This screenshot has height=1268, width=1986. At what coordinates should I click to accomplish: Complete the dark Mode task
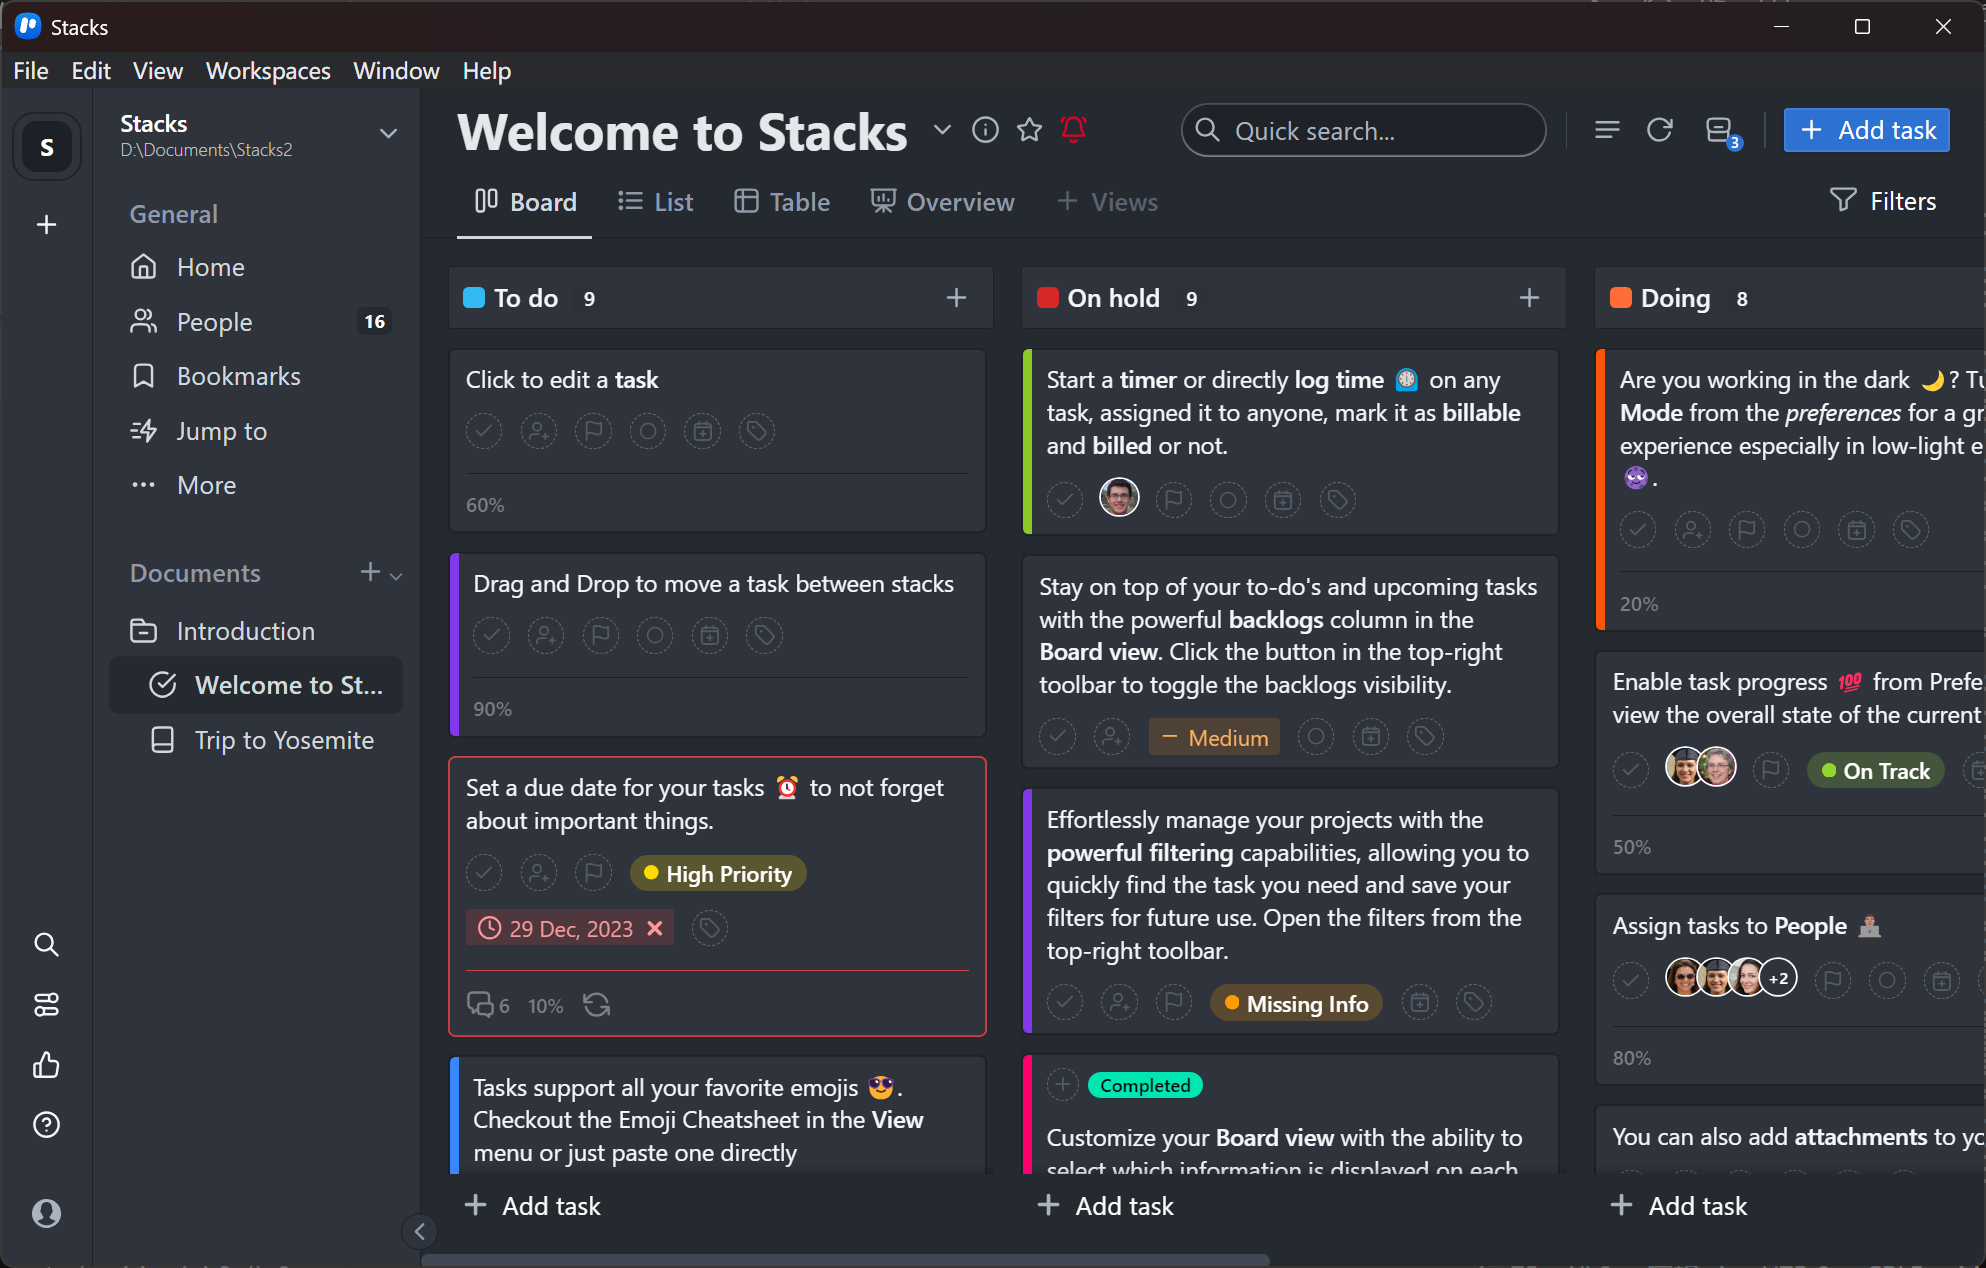[x=1638, y=530]
